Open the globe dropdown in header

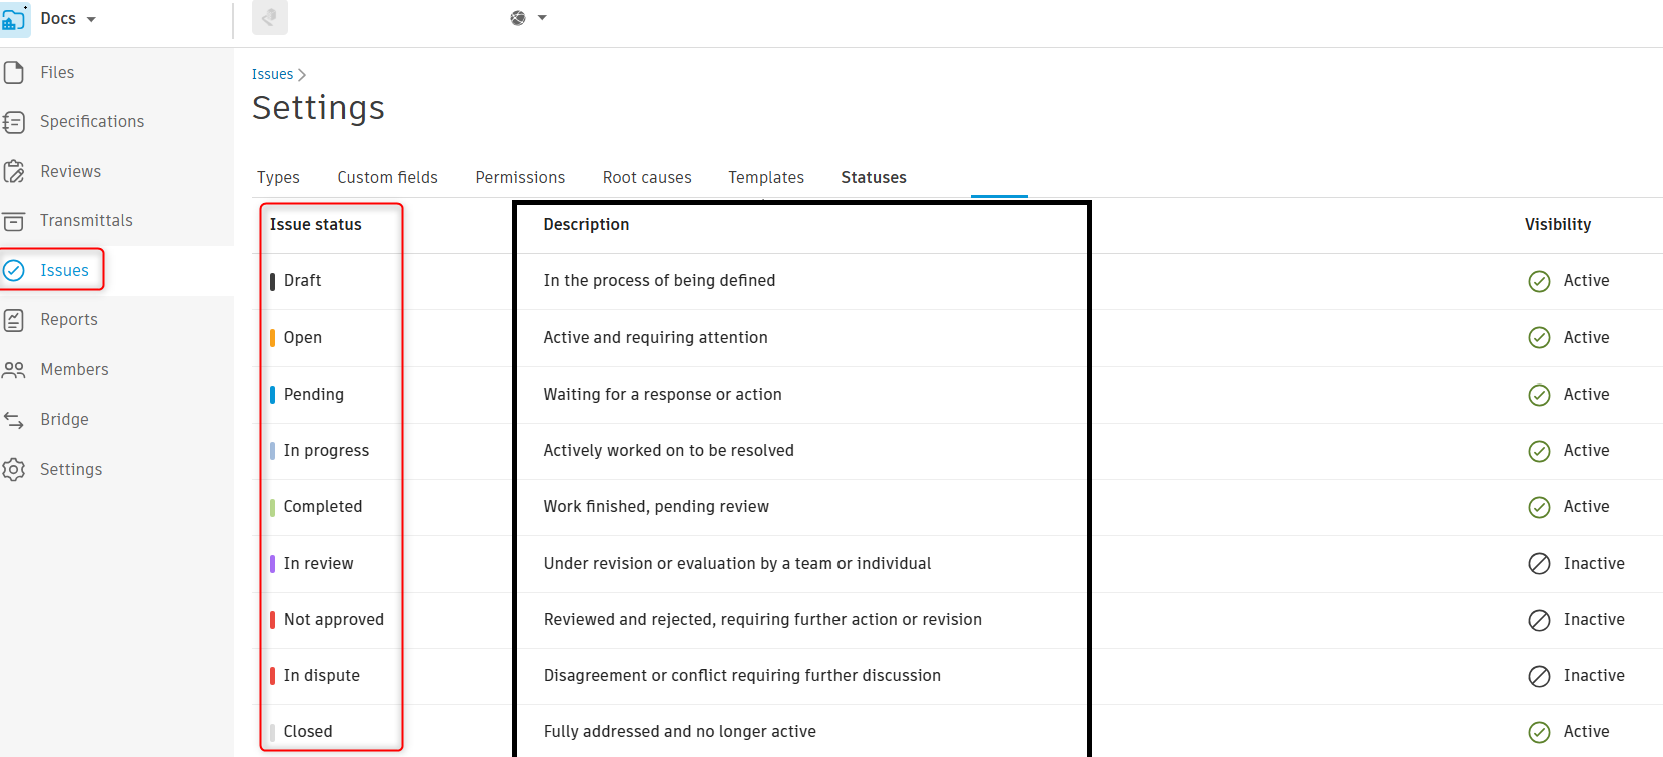529,18
